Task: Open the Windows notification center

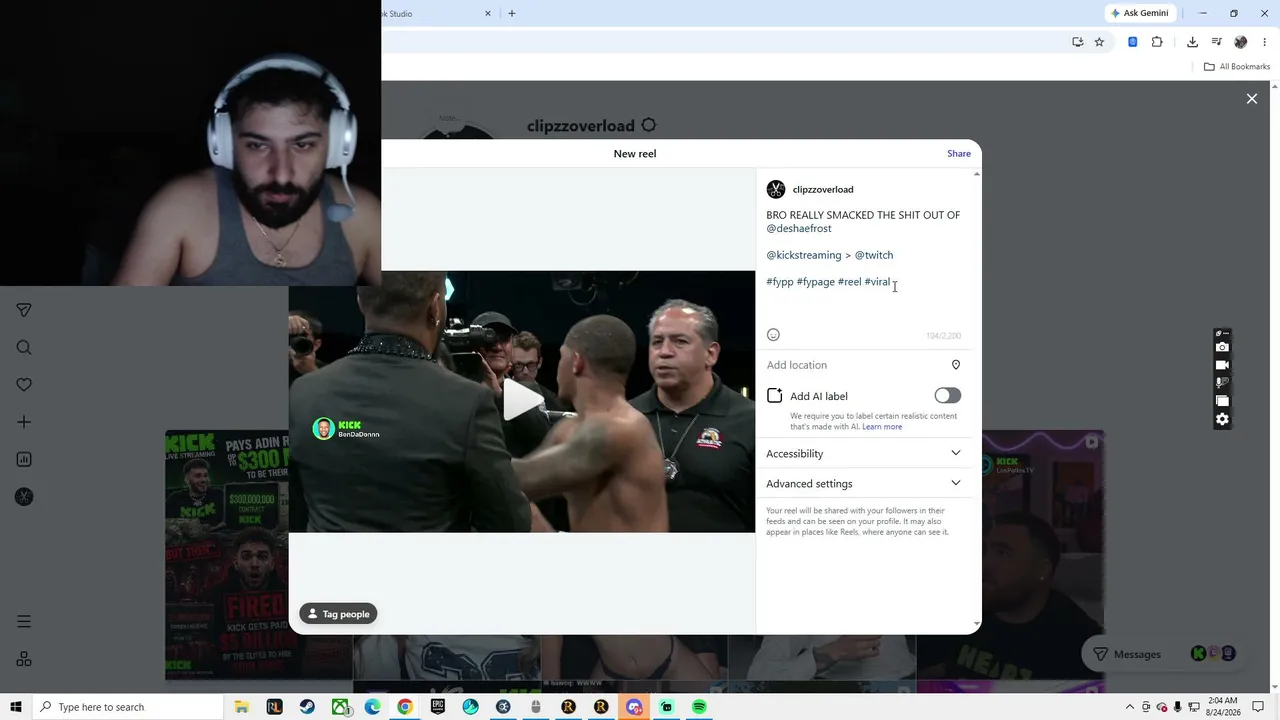Action: tap(1258, 707)
